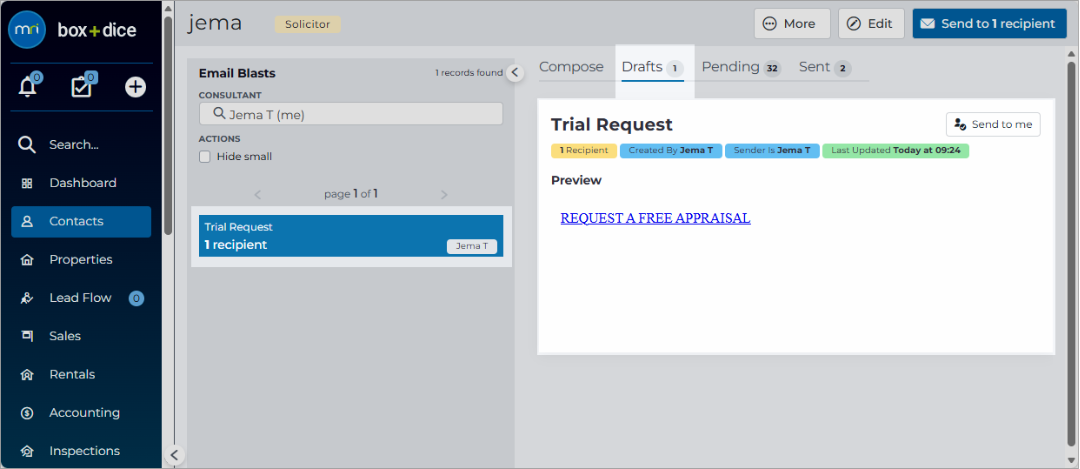The width and height of the screenshot is (1080, 469).
Task: Open the notifications bell icon
Action: click(x=28, y=87)
